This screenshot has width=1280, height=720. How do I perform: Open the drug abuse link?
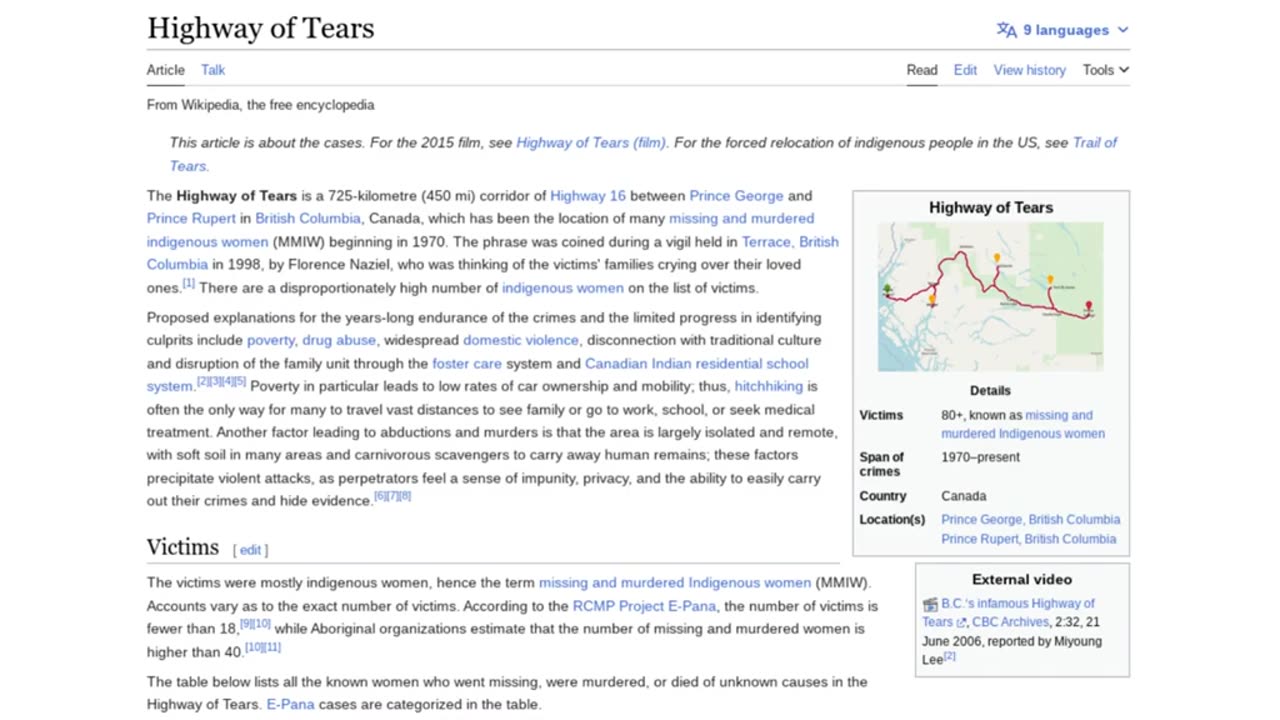(x=339, y=341)
